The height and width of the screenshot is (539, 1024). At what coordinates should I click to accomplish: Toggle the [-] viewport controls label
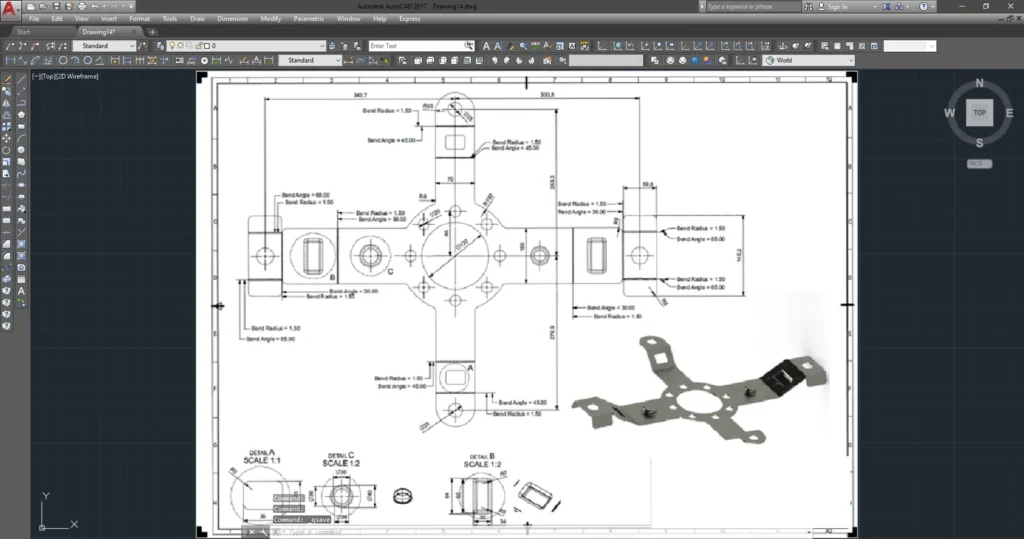point(36,76)
